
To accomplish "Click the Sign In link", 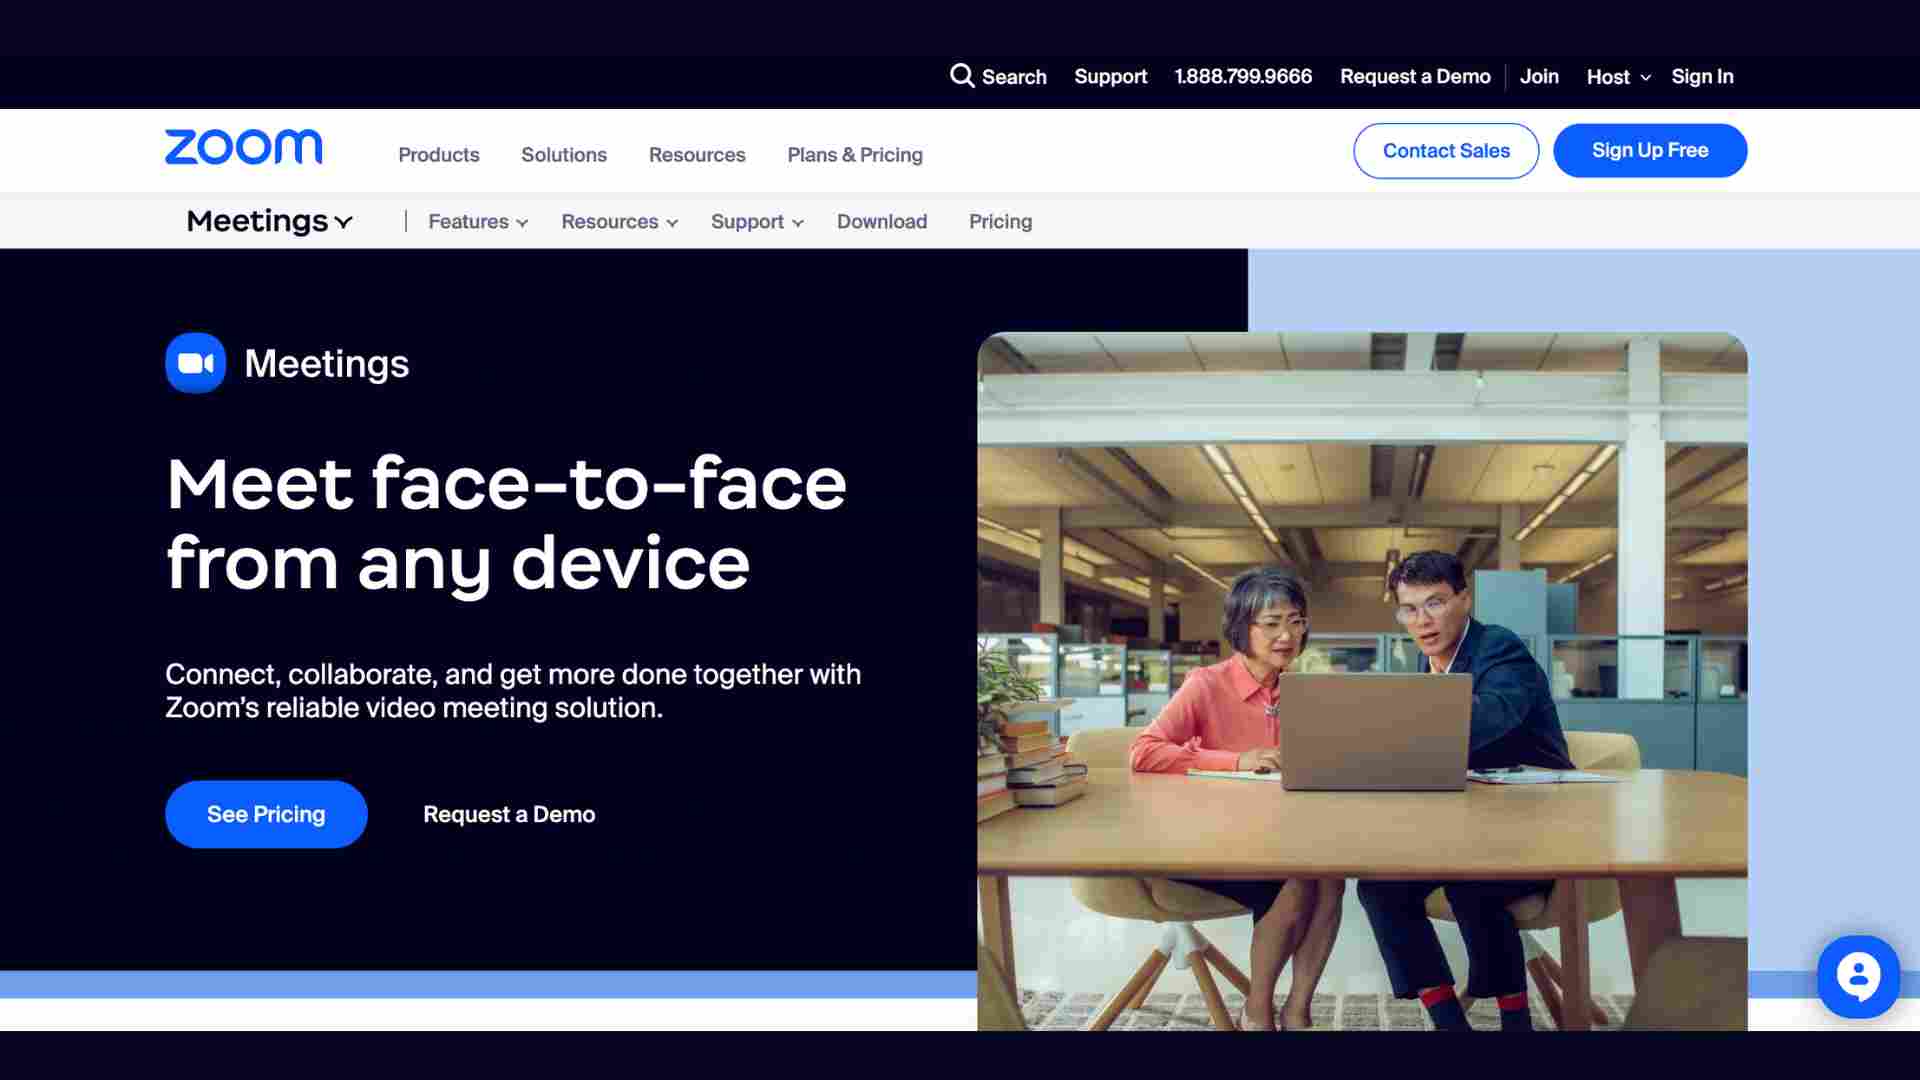I will pyautogui.click(x=1702, y=77).
